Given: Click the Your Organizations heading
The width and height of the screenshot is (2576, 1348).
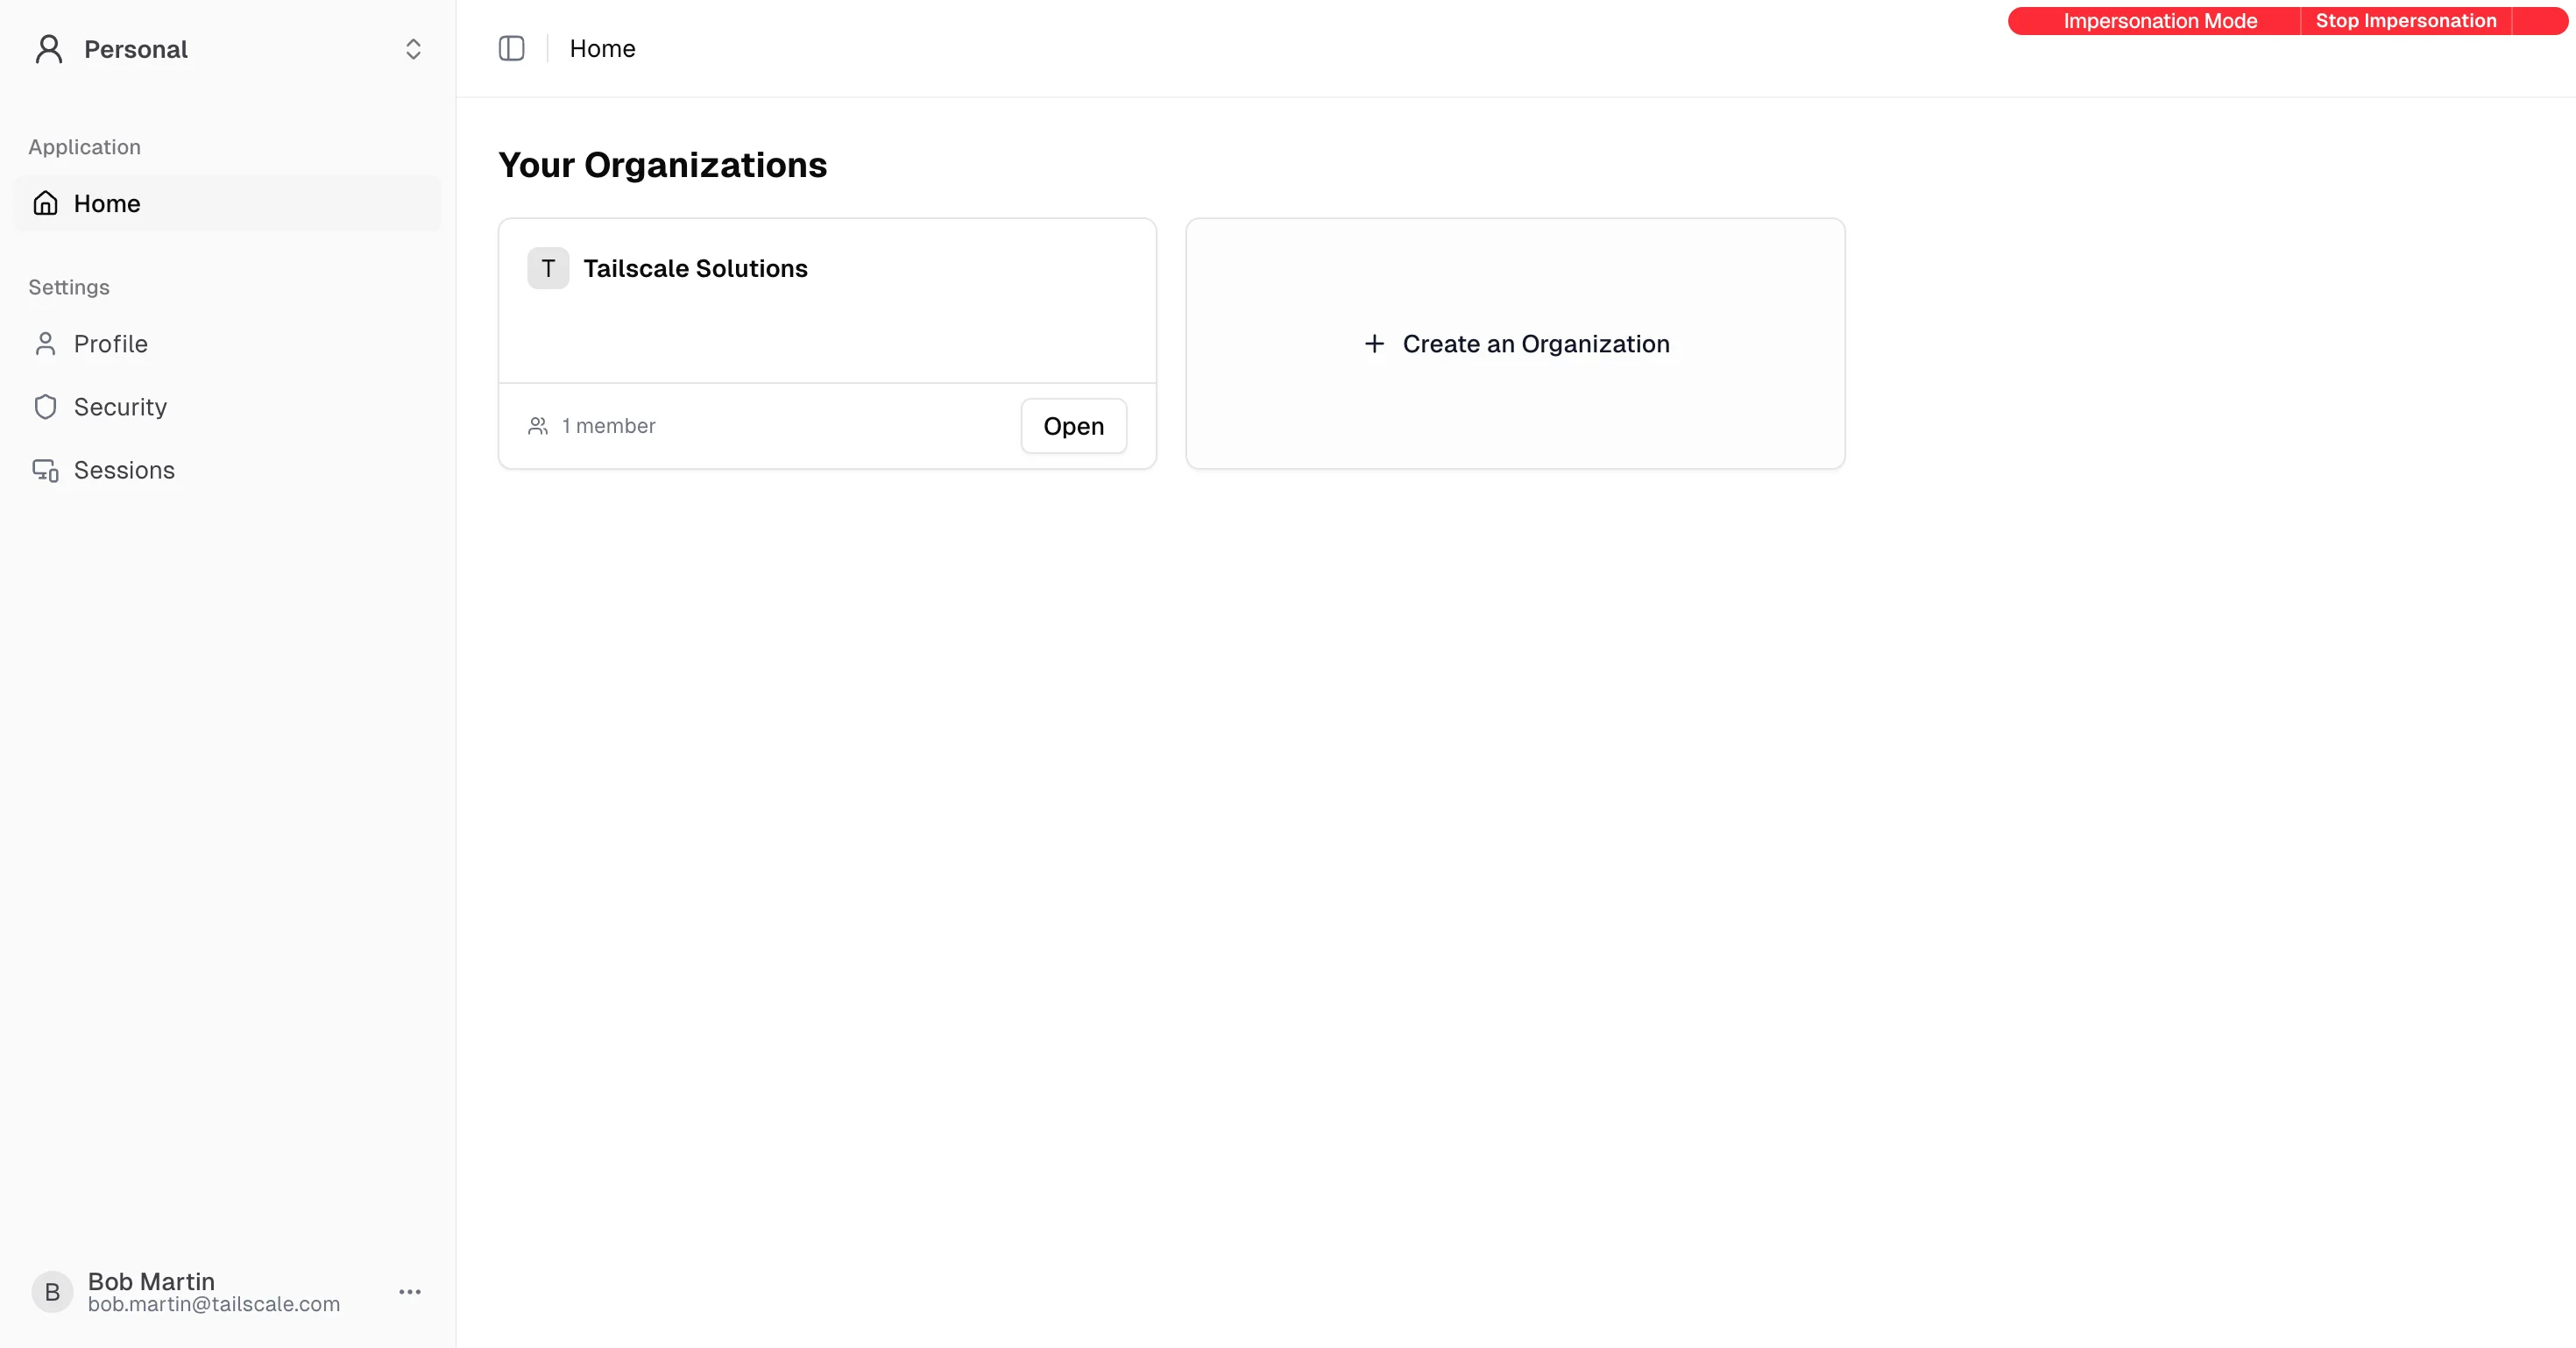Looking at the screenshot, I should pos(663,165).
